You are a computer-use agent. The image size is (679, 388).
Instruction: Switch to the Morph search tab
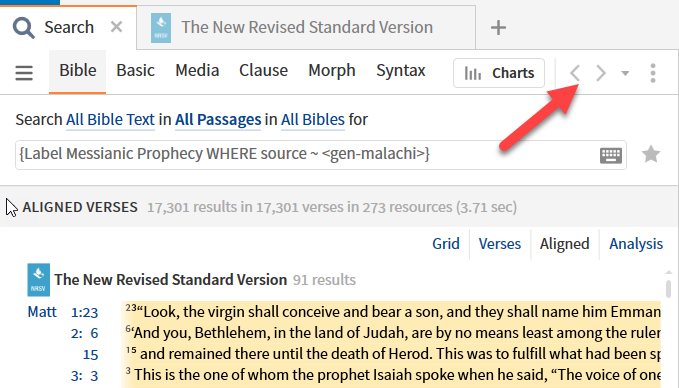332,71
